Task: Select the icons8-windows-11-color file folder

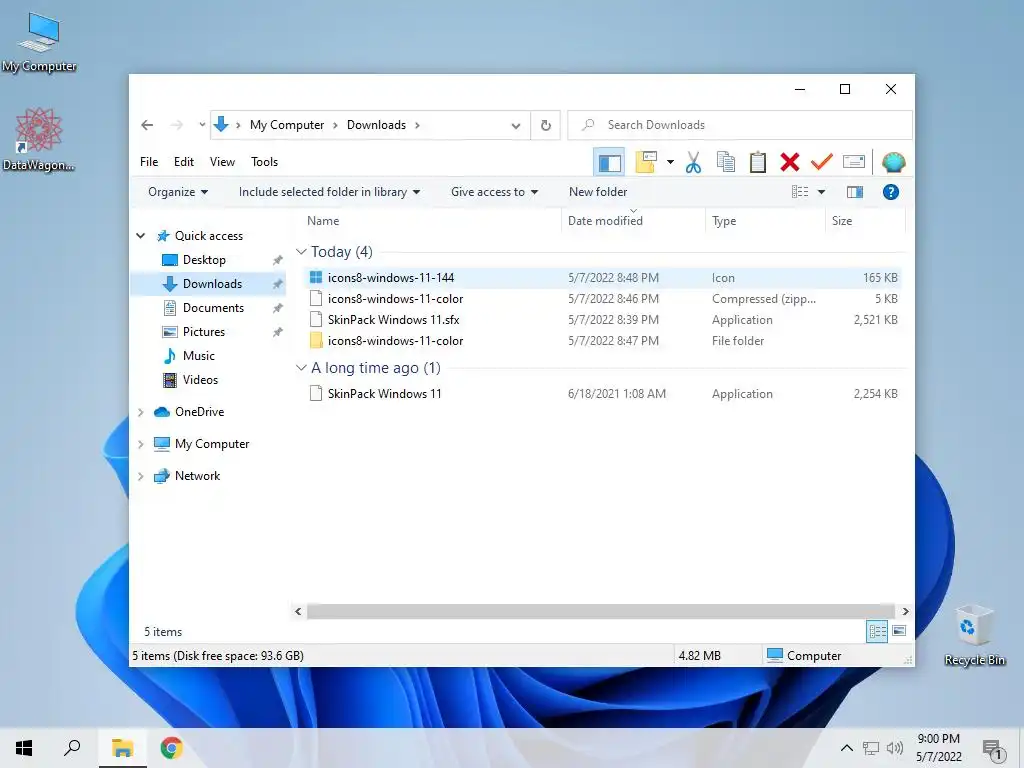Action: pos(603,340)
